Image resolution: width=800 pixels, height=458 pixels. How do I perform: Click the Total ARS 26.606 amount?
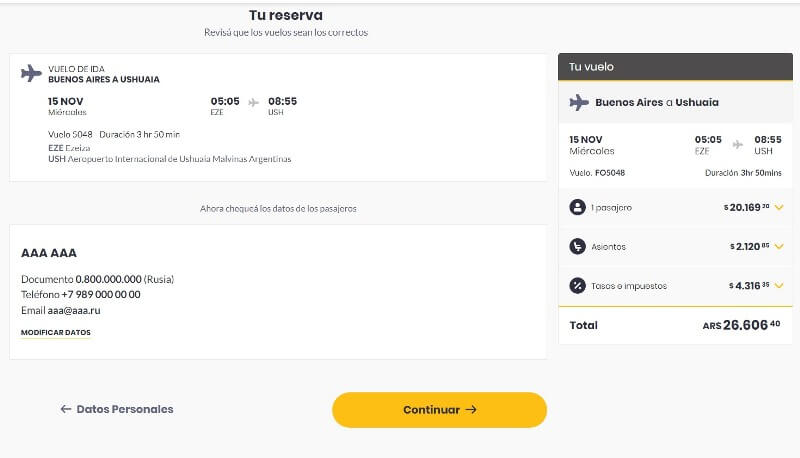(741, 325)
